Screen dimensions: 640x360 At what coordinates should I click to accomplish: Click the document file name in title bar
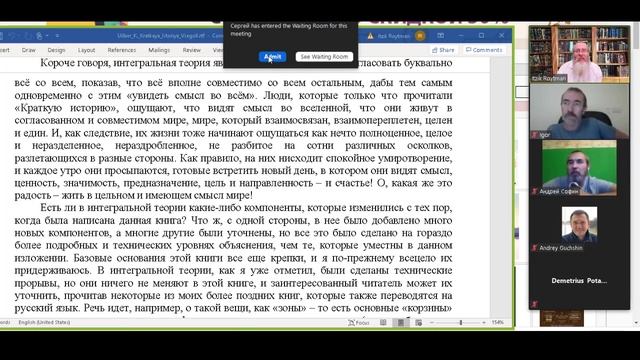tap(160, 36)
